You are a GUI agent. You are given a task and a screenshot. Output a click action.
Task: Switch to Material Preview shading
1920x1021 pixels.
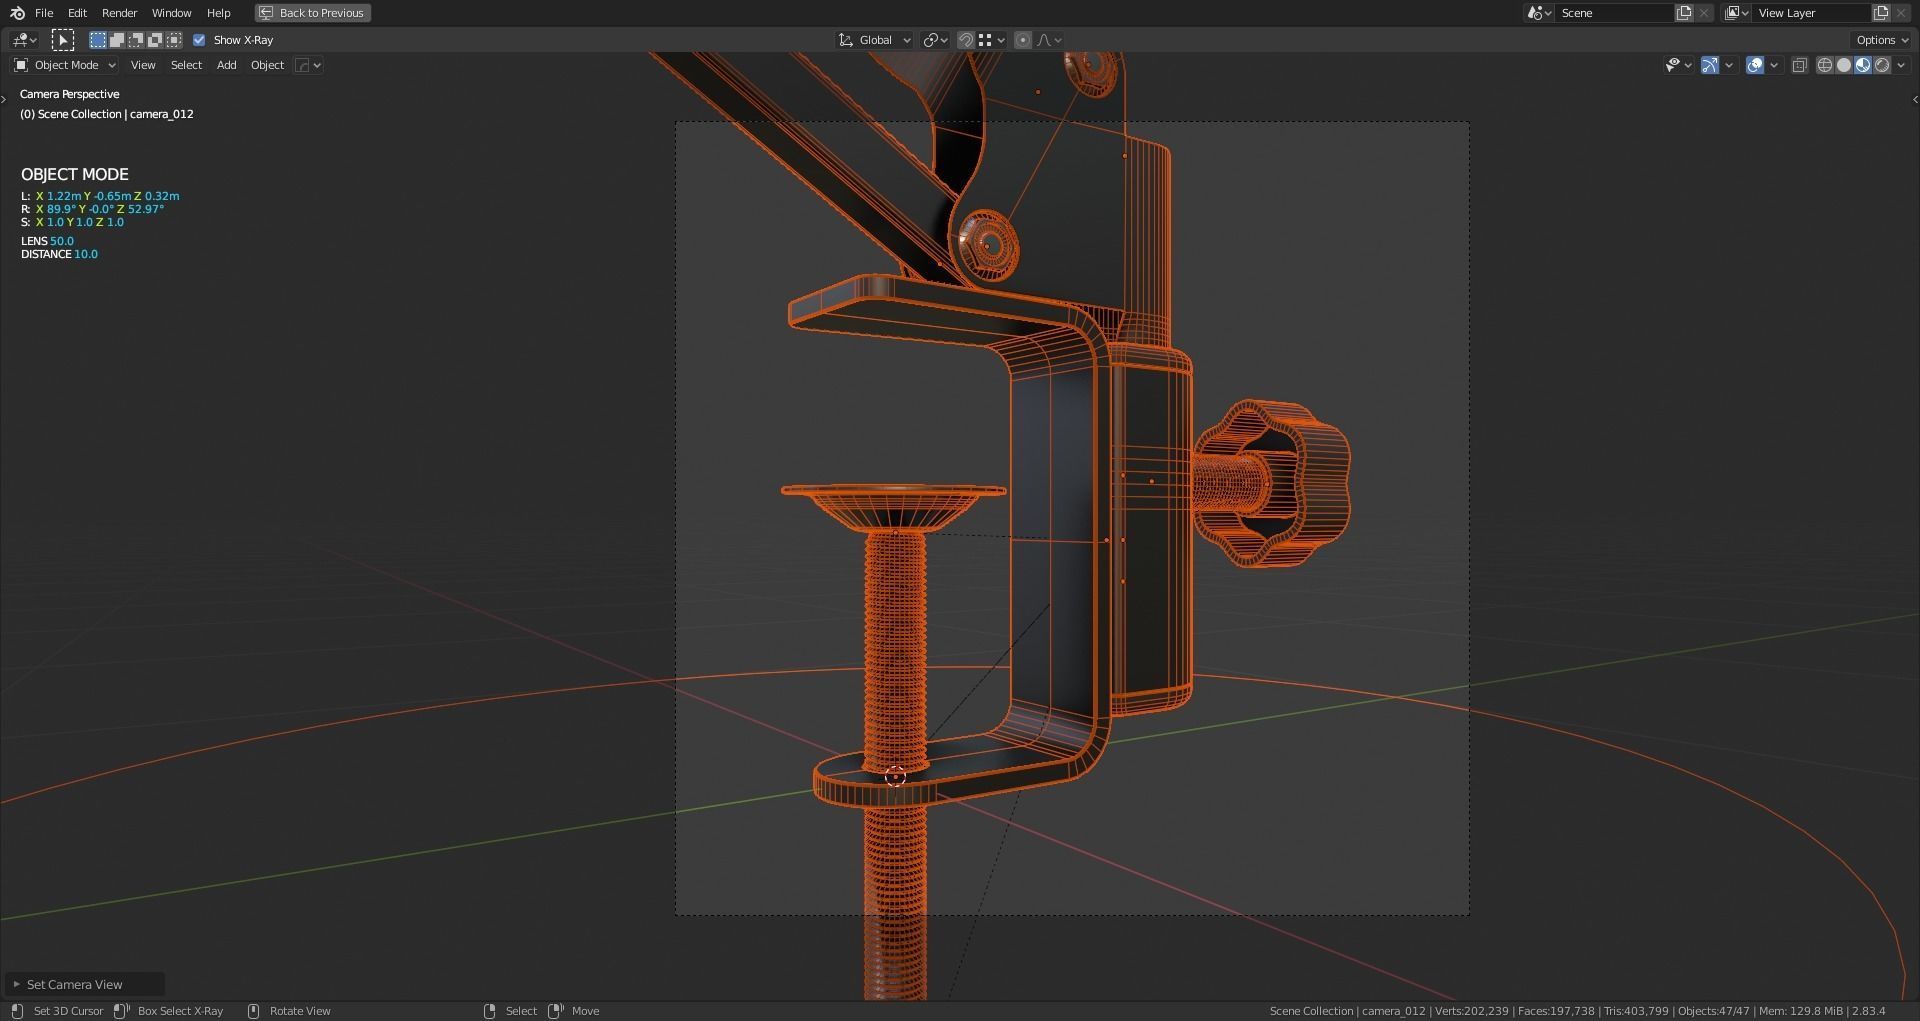point(1862,65)
